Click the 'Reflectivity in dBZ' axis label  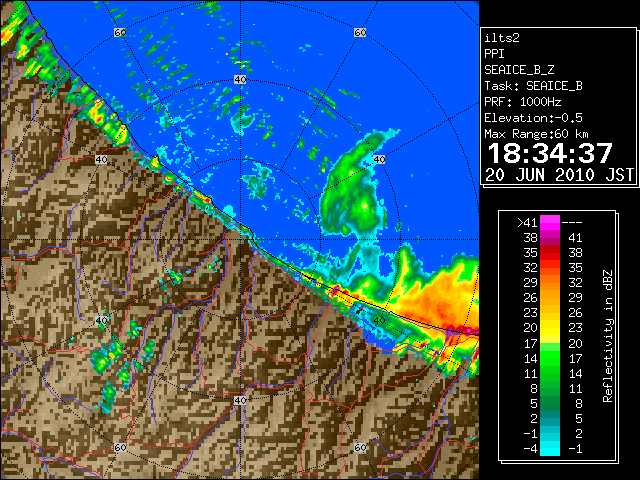coord(607,336)
